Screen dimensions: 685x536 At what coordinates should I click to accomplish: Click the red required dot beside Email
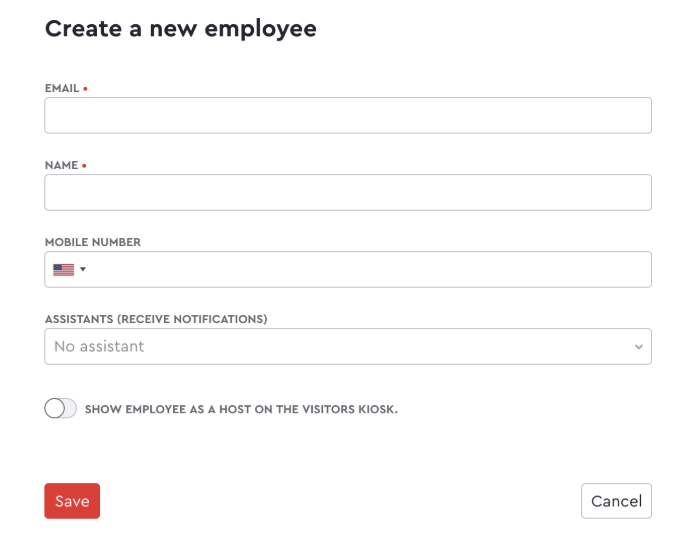(85, 89)
